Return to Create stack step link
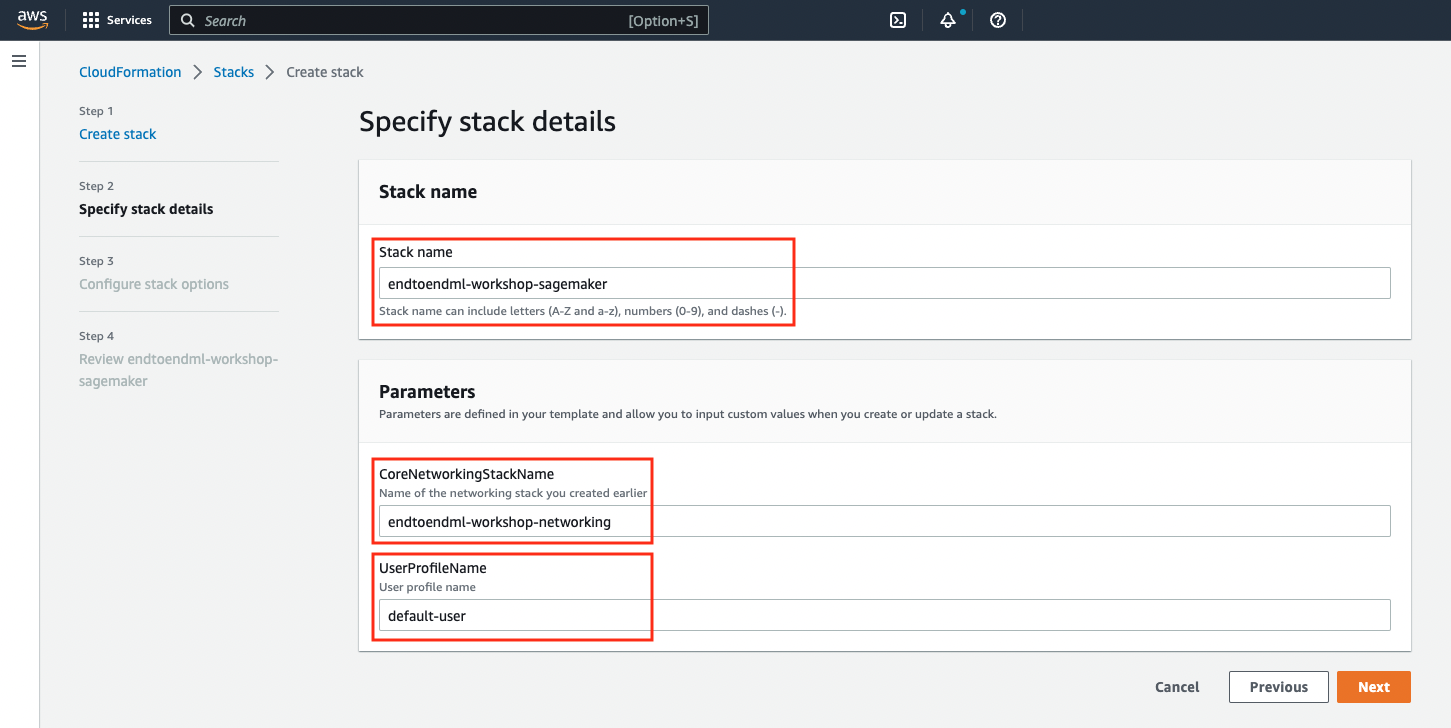Image resolution: width=1451 pixels, height=728 pixels. 118,134
